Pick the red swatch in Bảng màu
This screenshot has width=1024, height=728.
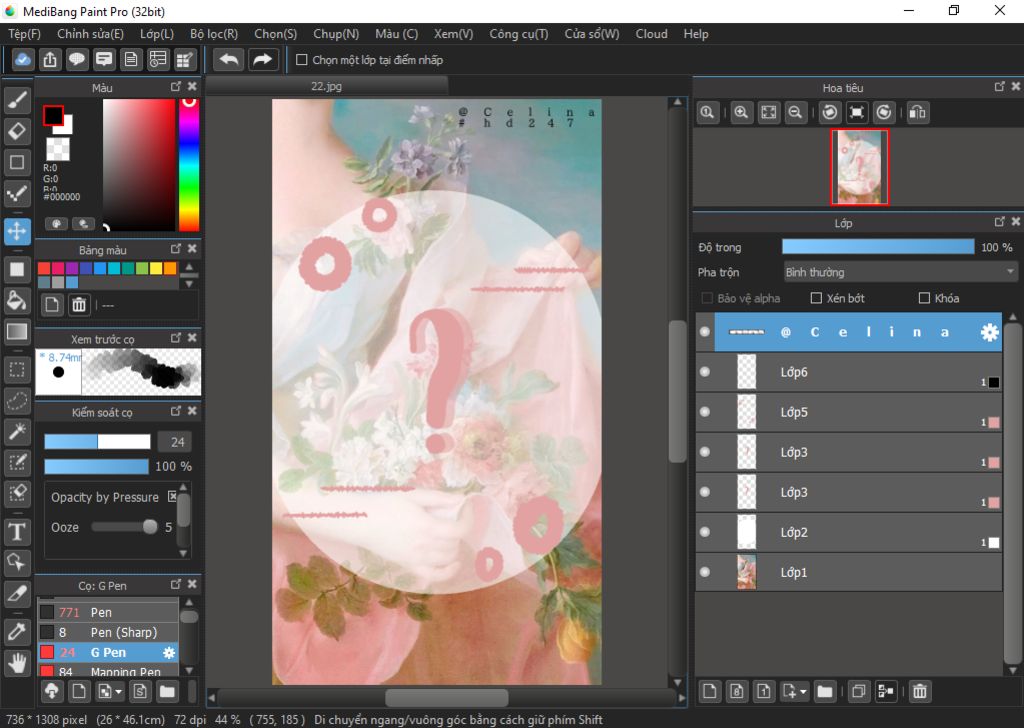click(x=44, y=268)
